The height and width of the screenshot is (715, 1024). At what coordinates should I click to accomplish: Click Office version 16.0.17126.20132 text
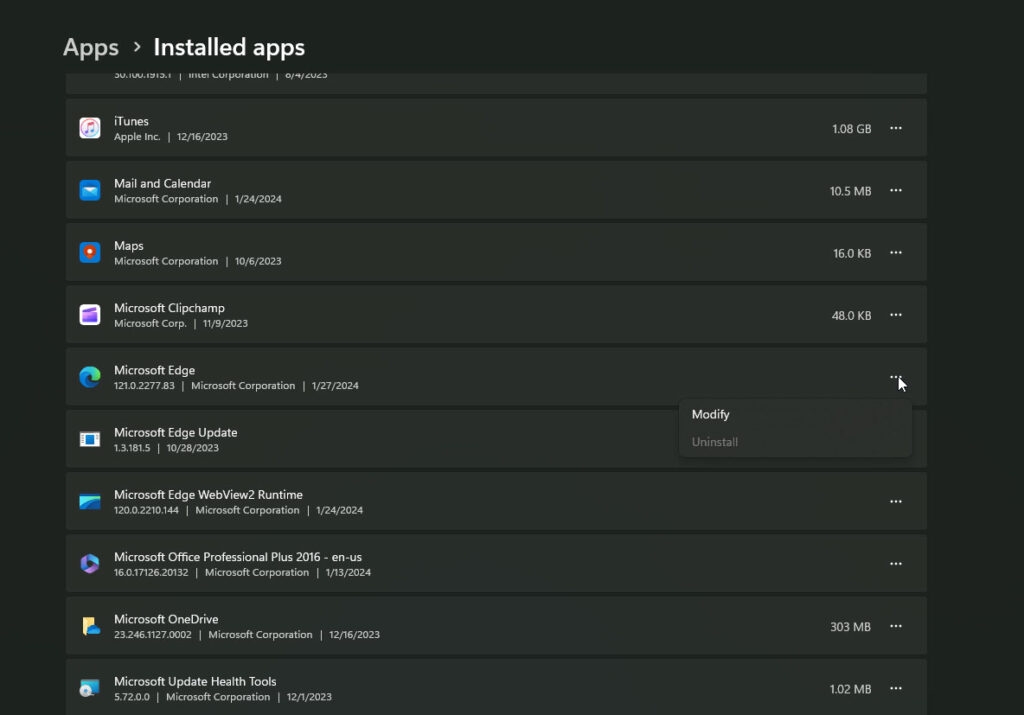pyautogui.click(x=151, y=573)
